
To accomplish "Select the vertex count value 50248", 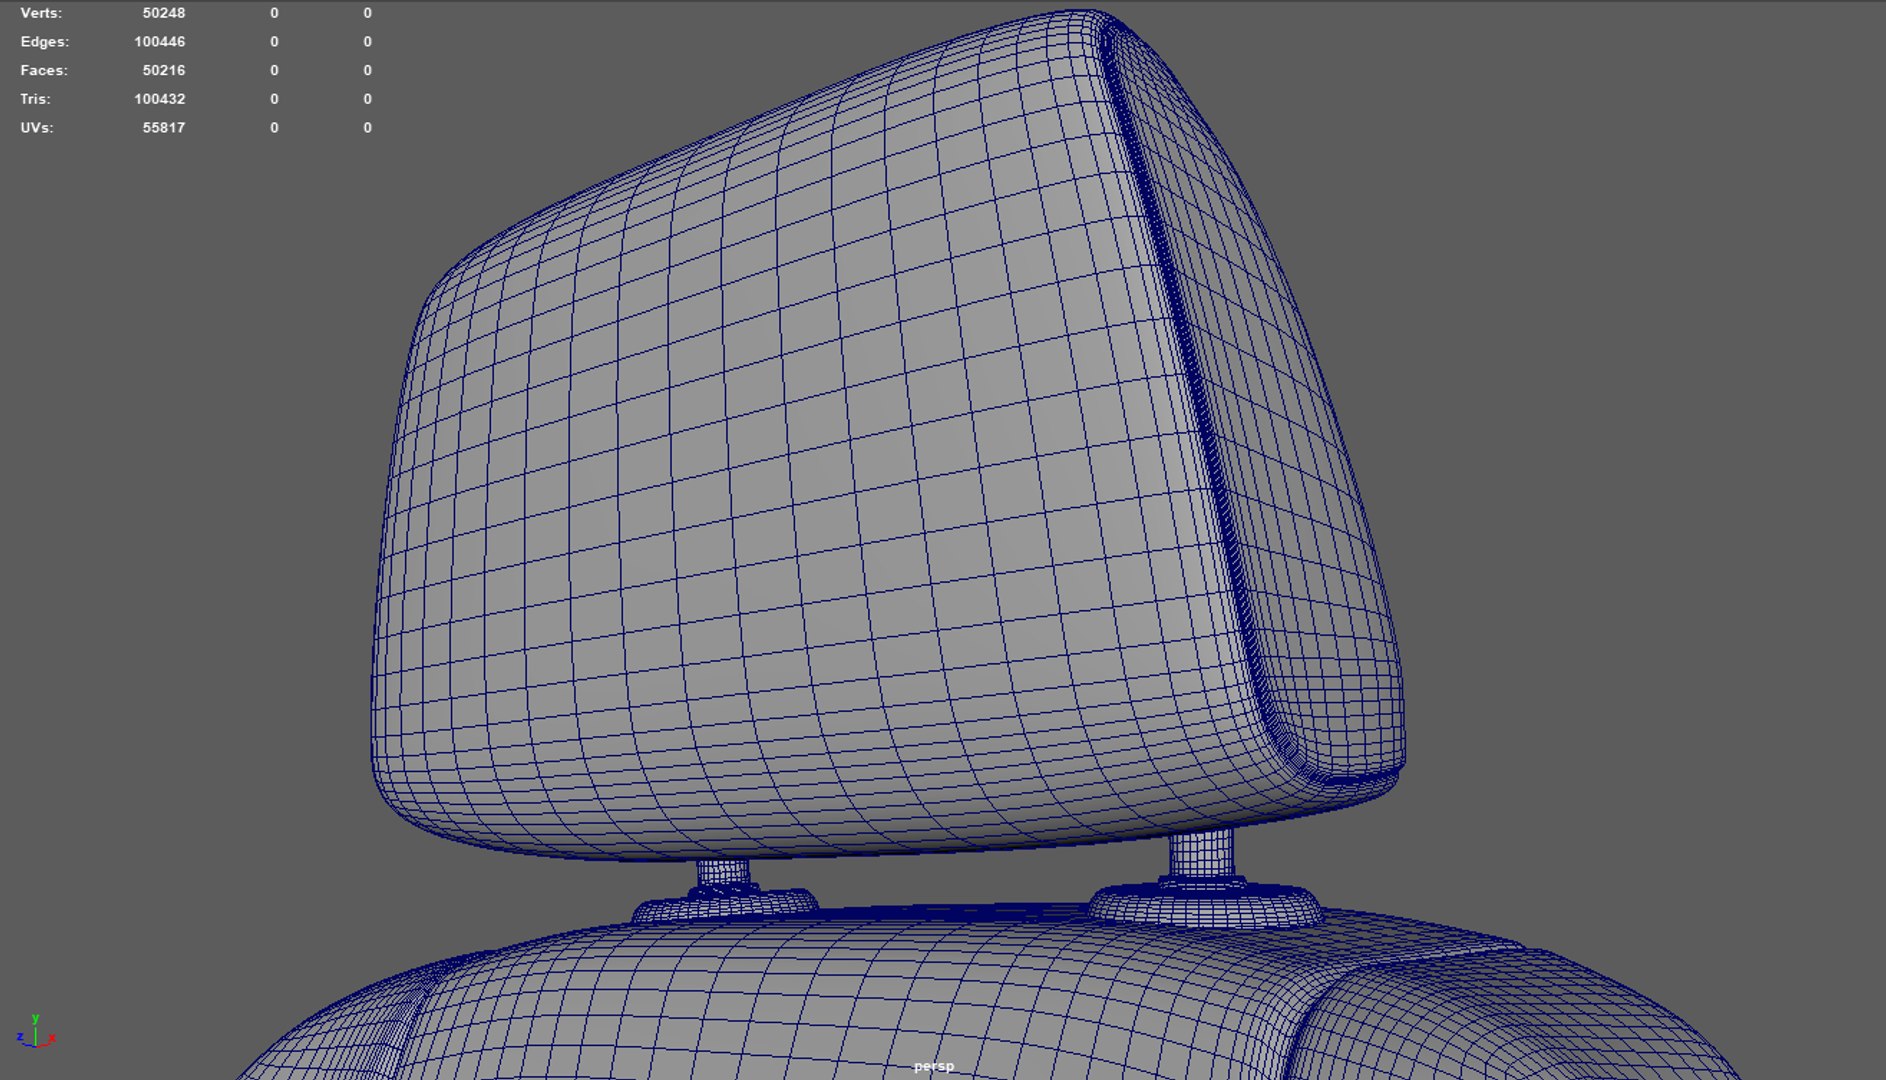I will pyautogui.click(x=164, y=13).
